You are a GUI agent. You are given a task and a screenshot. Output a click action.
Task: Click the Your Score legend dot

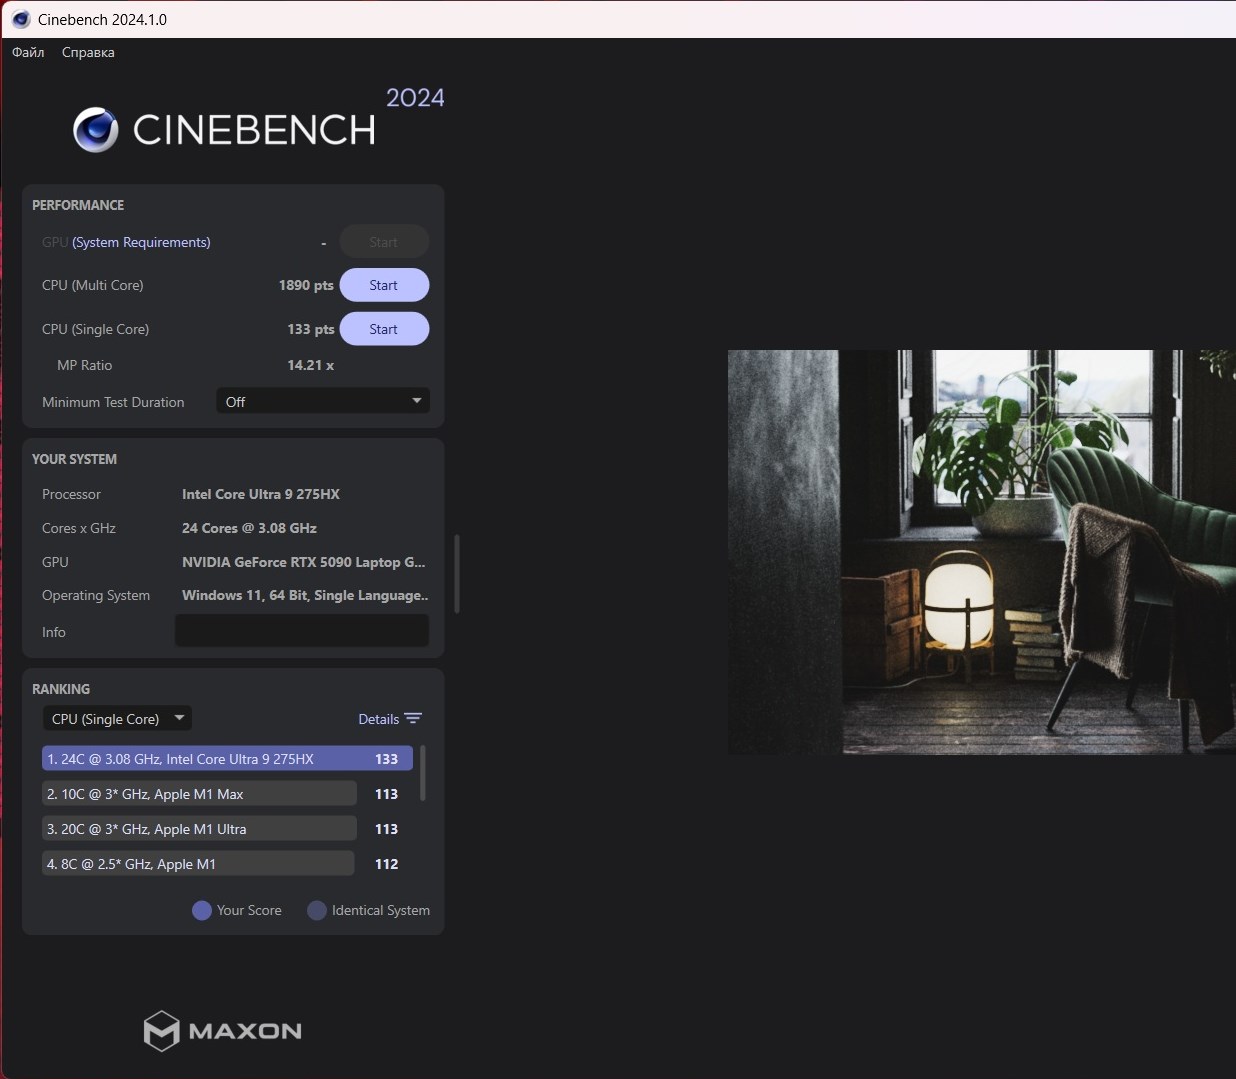click(x=202, y=910)
